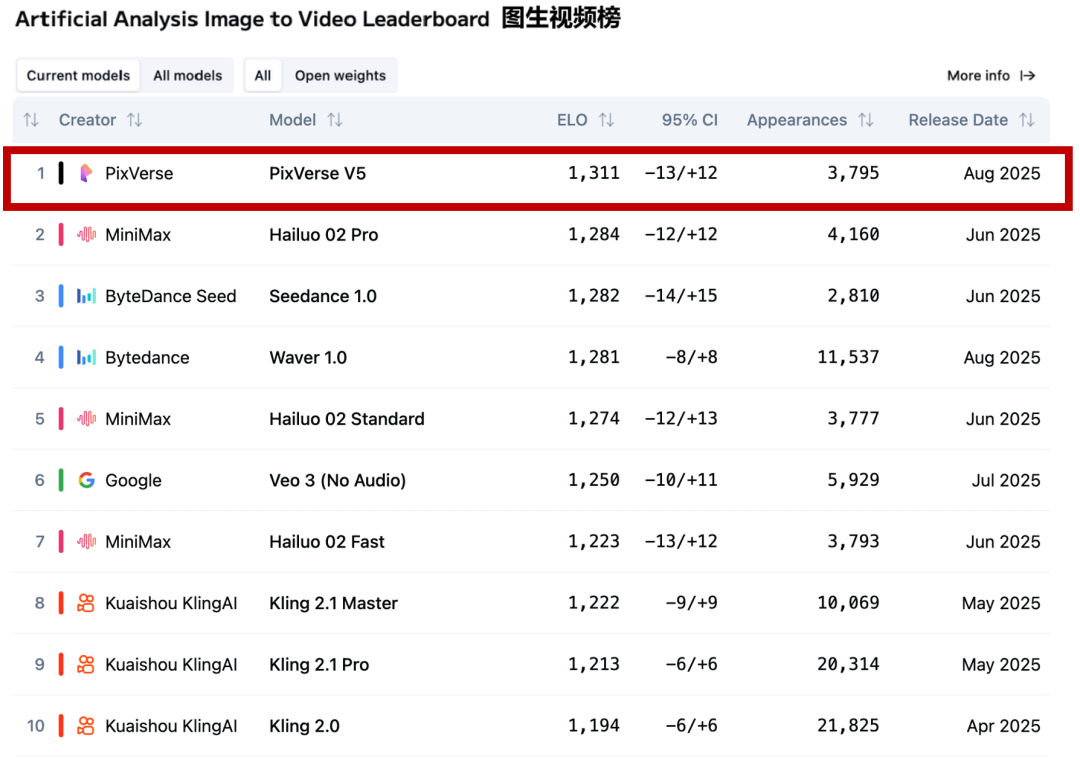Click the appearances count 20,314
The image size is (1080, 759).
click(848, 665)
